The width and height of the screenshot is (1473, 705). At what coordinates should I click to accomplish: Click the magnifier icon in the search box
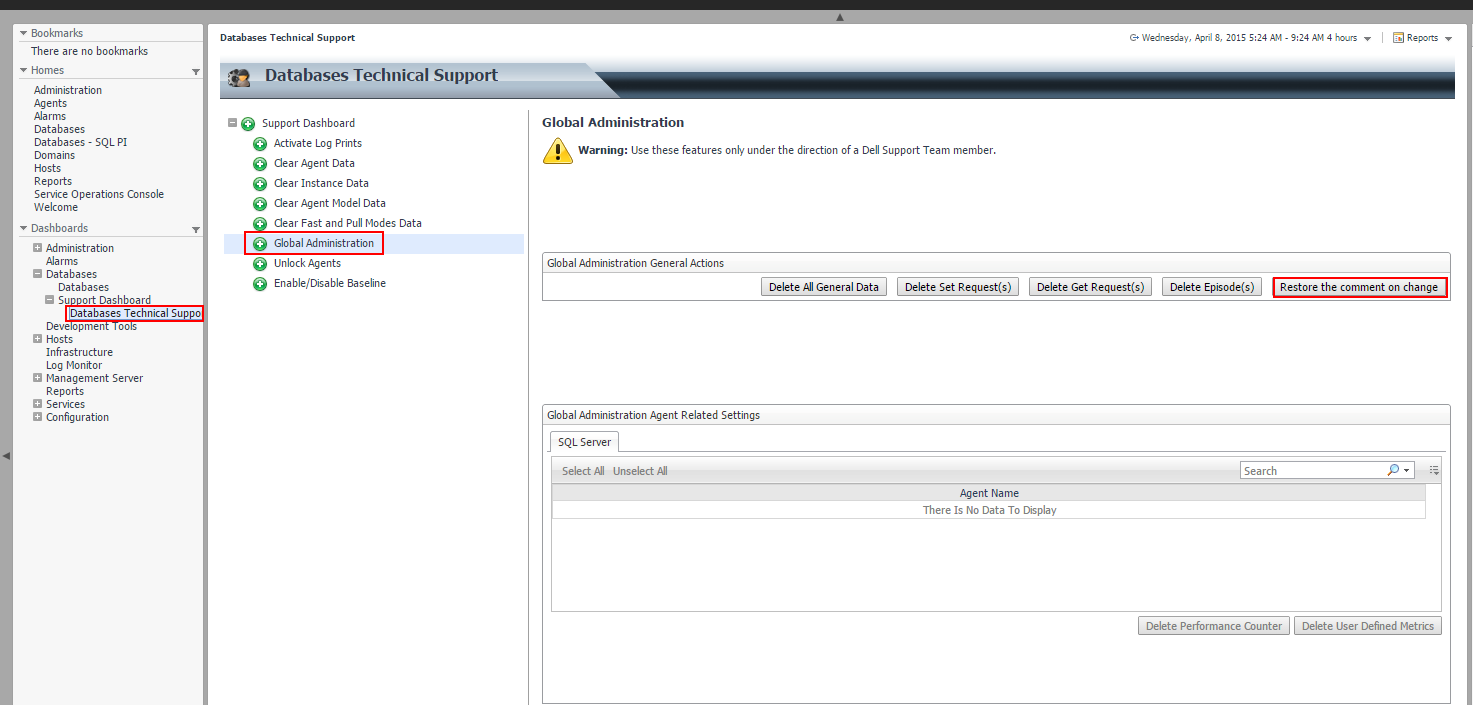(x=1393, y=470)
